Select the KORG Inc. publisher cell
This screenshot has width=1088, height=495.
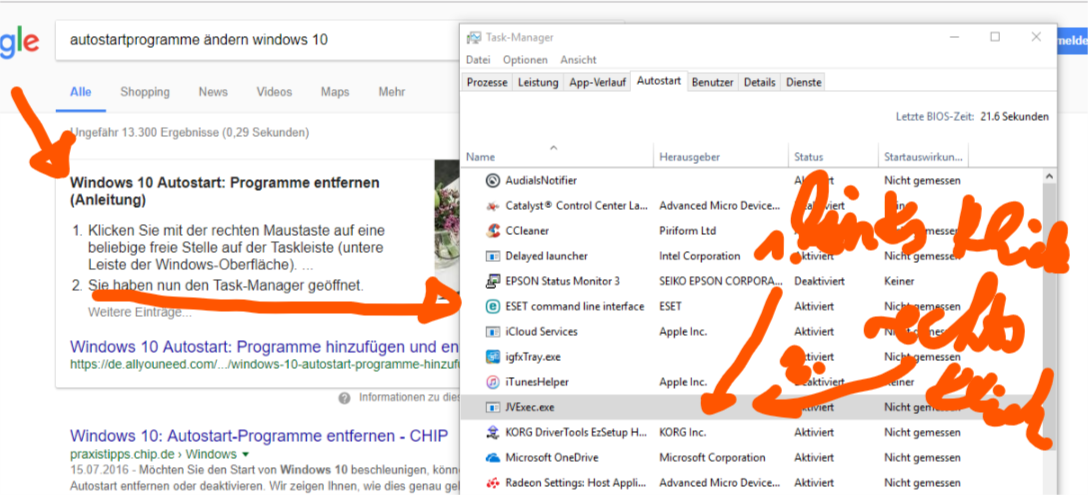tap(682, 433)
